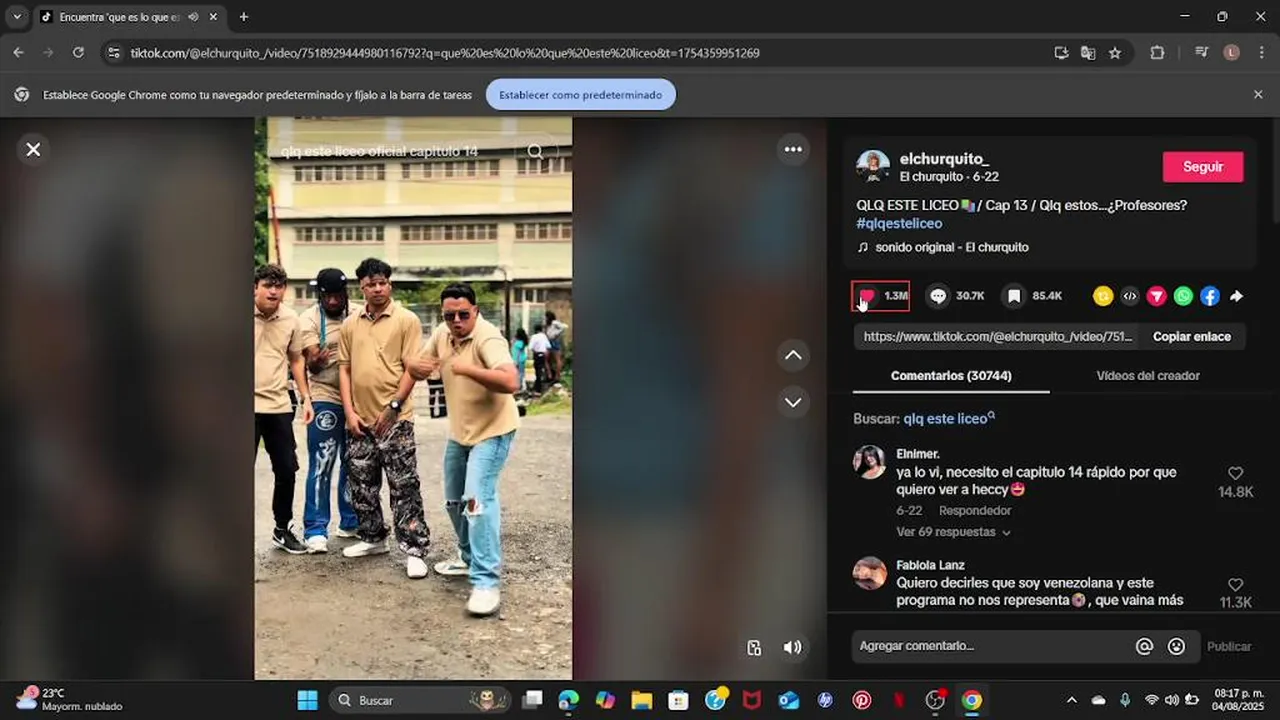This screenshot has width=1280, height=720.
Task: Bookmark this page with star icon
Action: (1115, 53)
